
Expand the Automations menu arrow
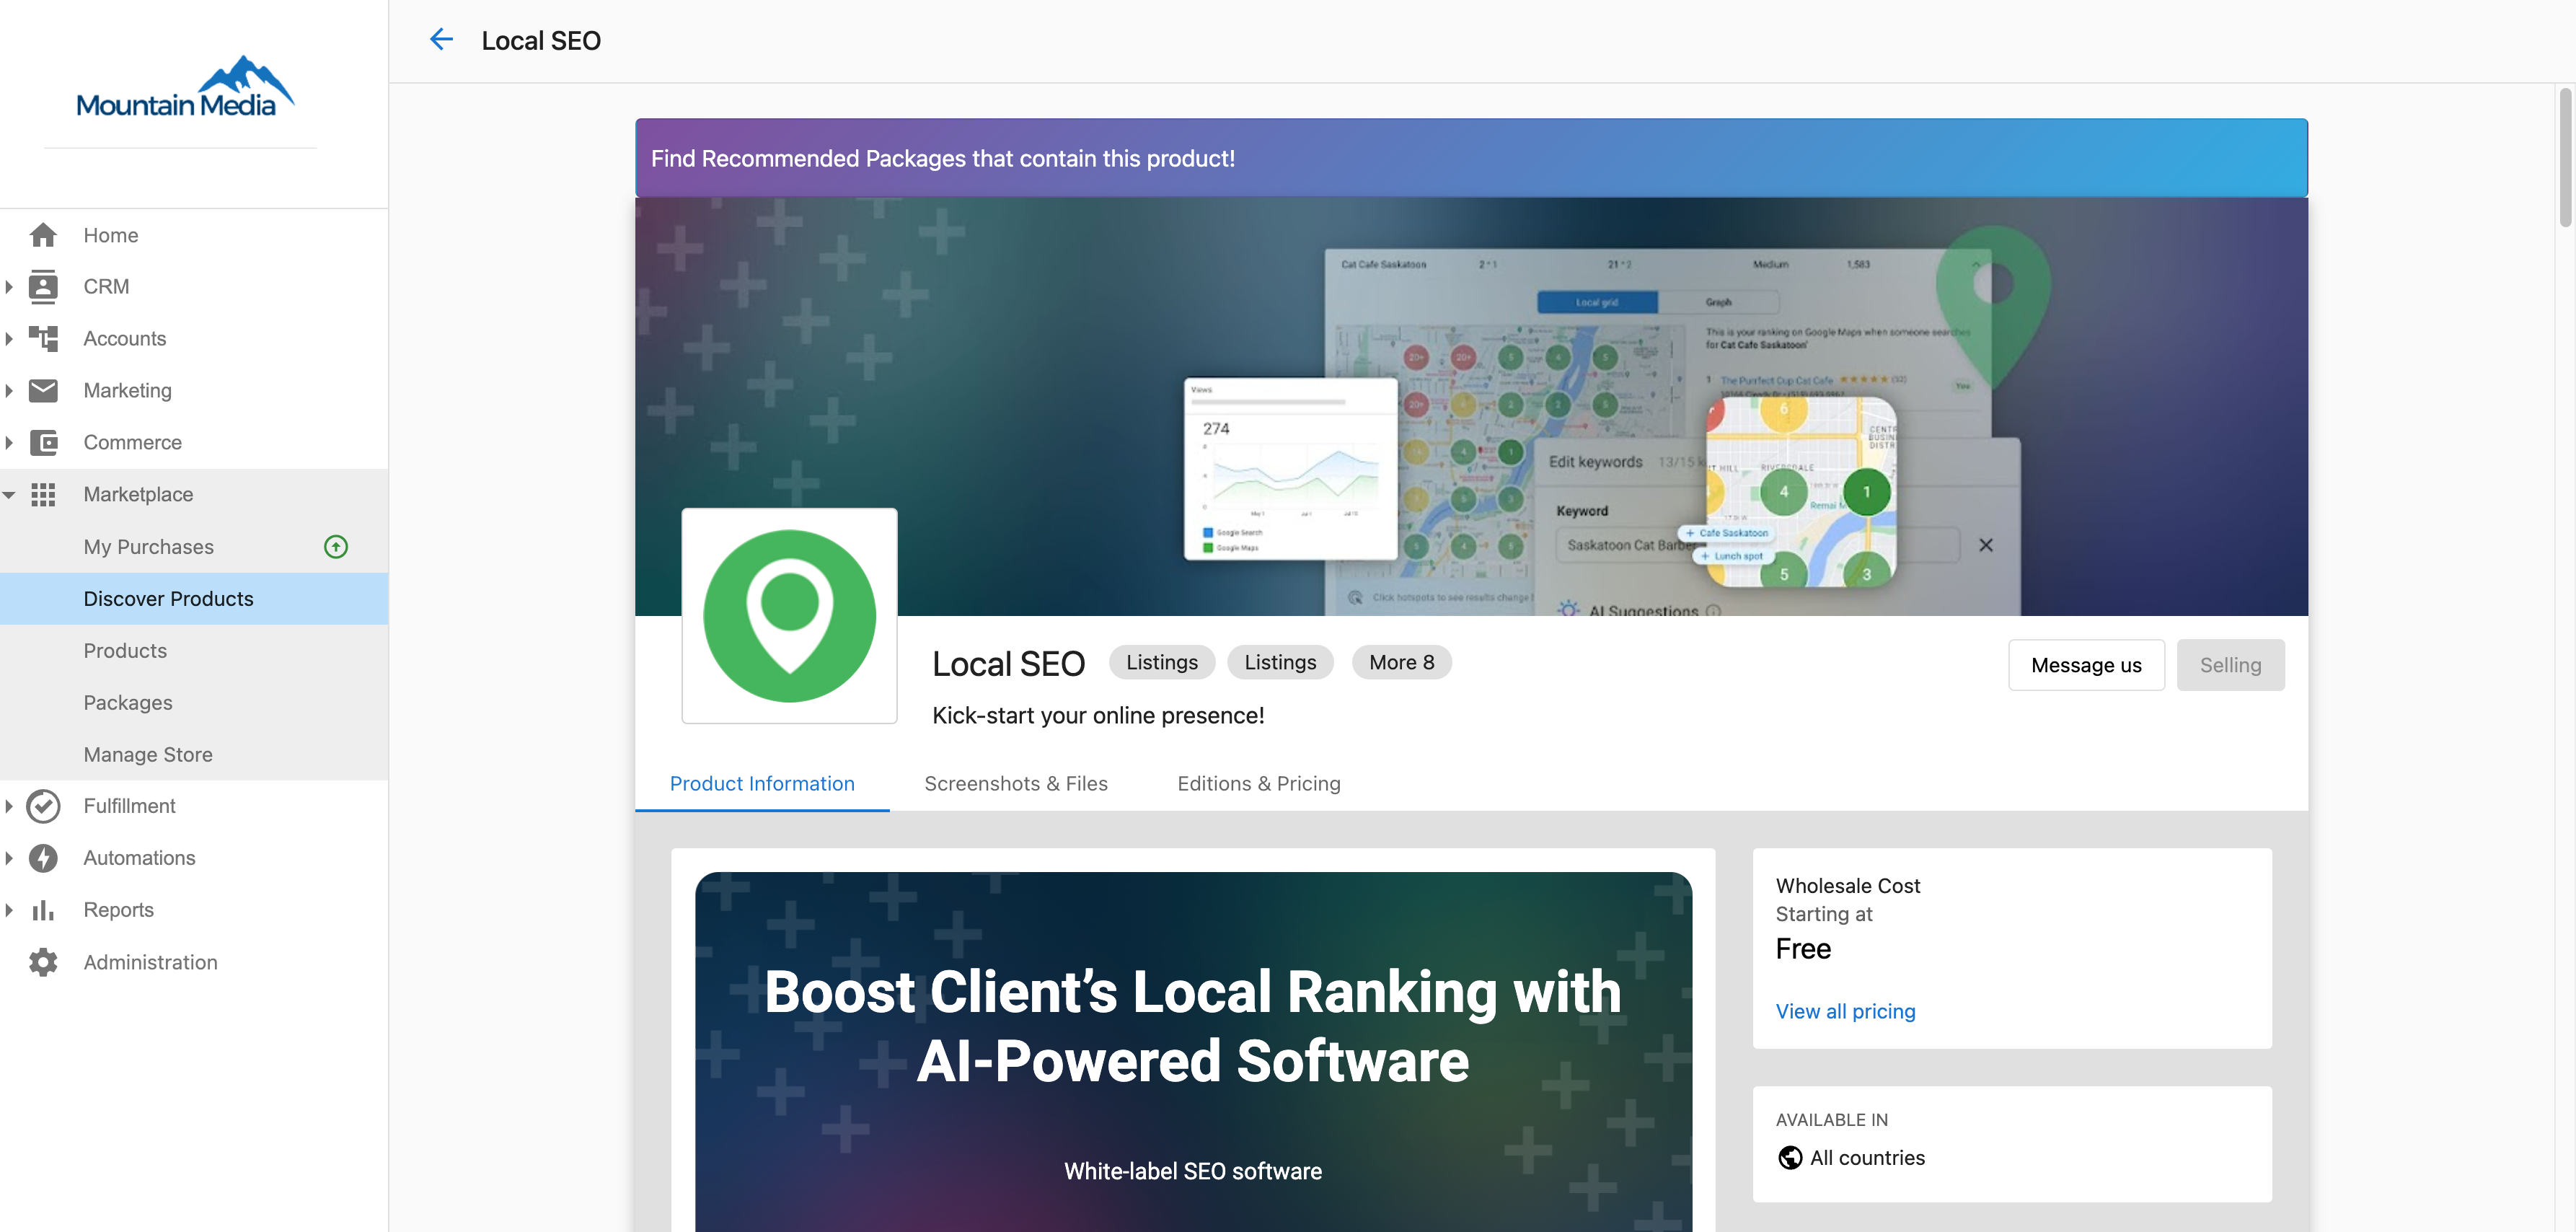click(9, 858)
